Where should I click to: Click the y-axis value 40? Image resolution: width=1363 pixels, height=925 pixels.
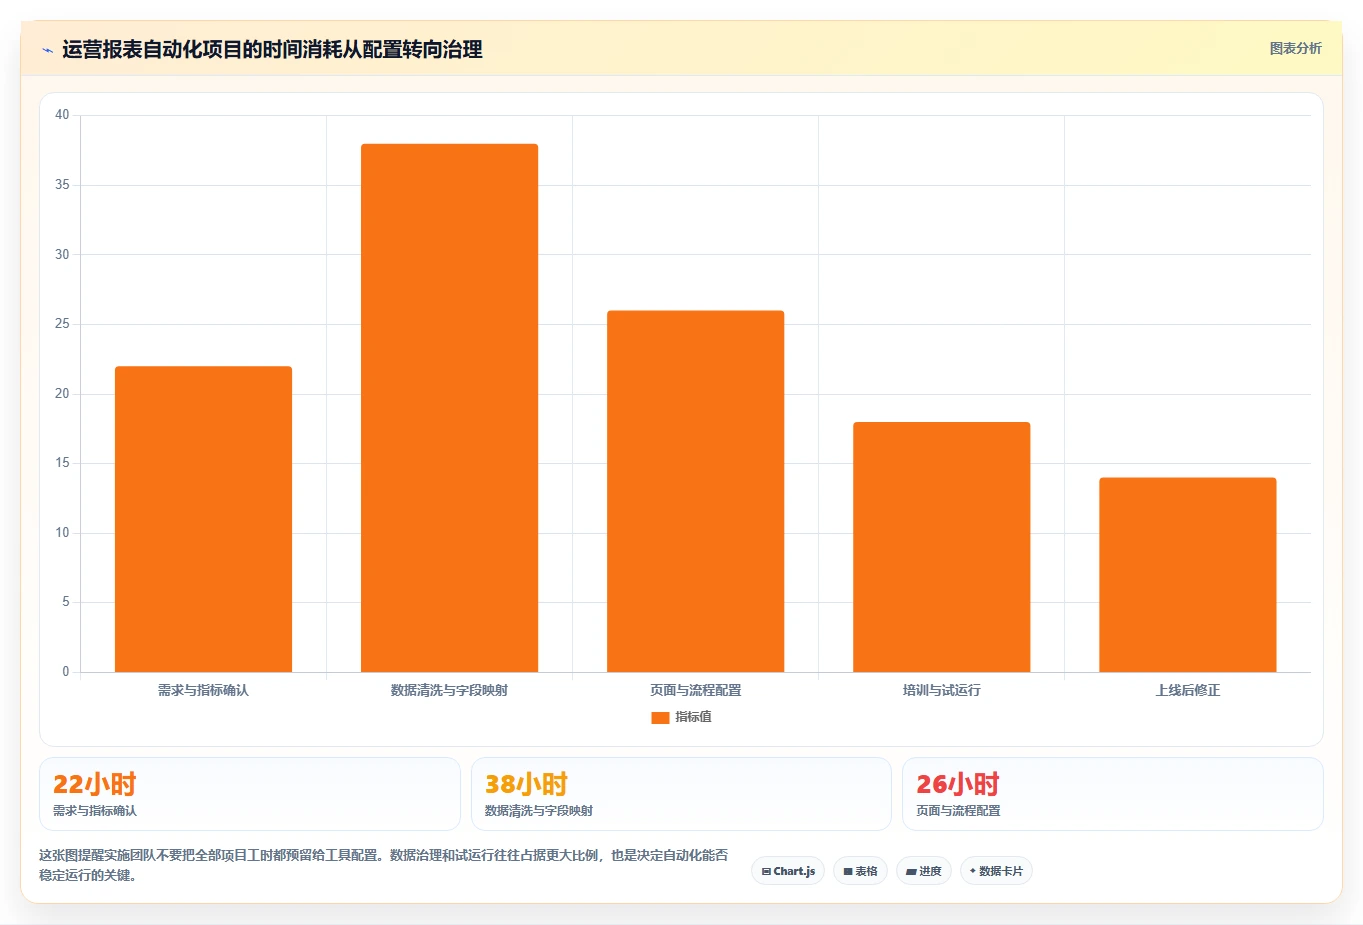(62, 115)
